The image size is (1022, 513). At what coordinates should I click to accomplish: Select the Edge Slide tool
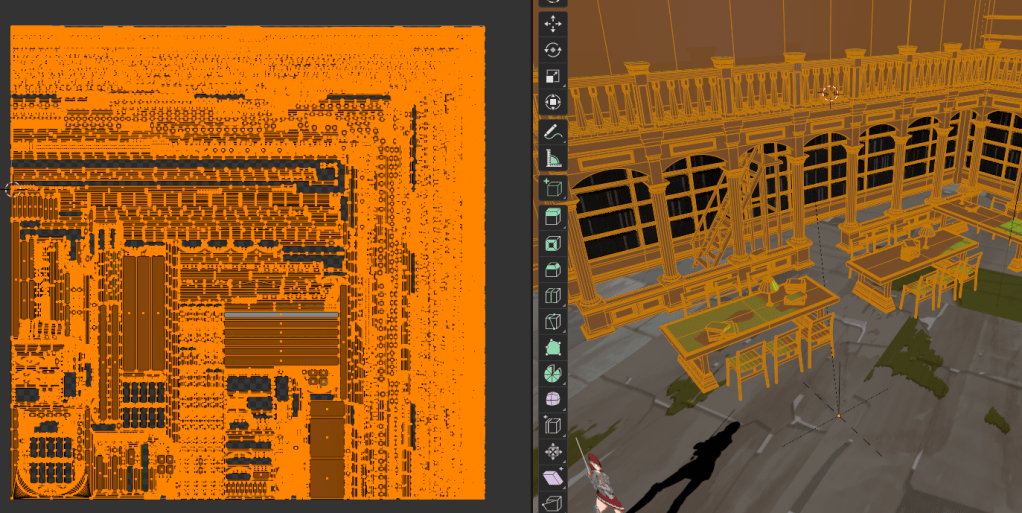tap(552, 426)
